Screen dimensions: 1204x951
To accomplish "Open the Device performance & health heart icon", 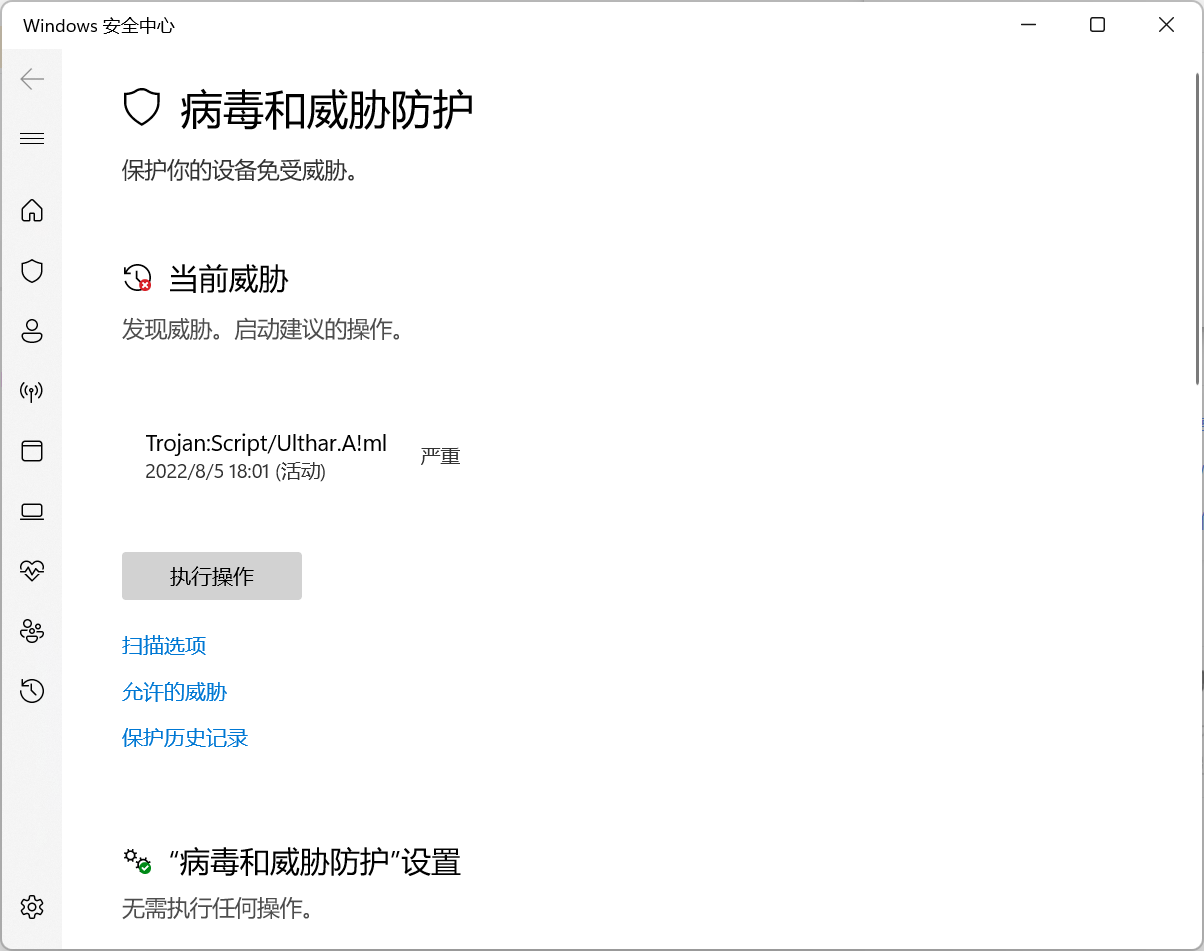I will 32,571.
